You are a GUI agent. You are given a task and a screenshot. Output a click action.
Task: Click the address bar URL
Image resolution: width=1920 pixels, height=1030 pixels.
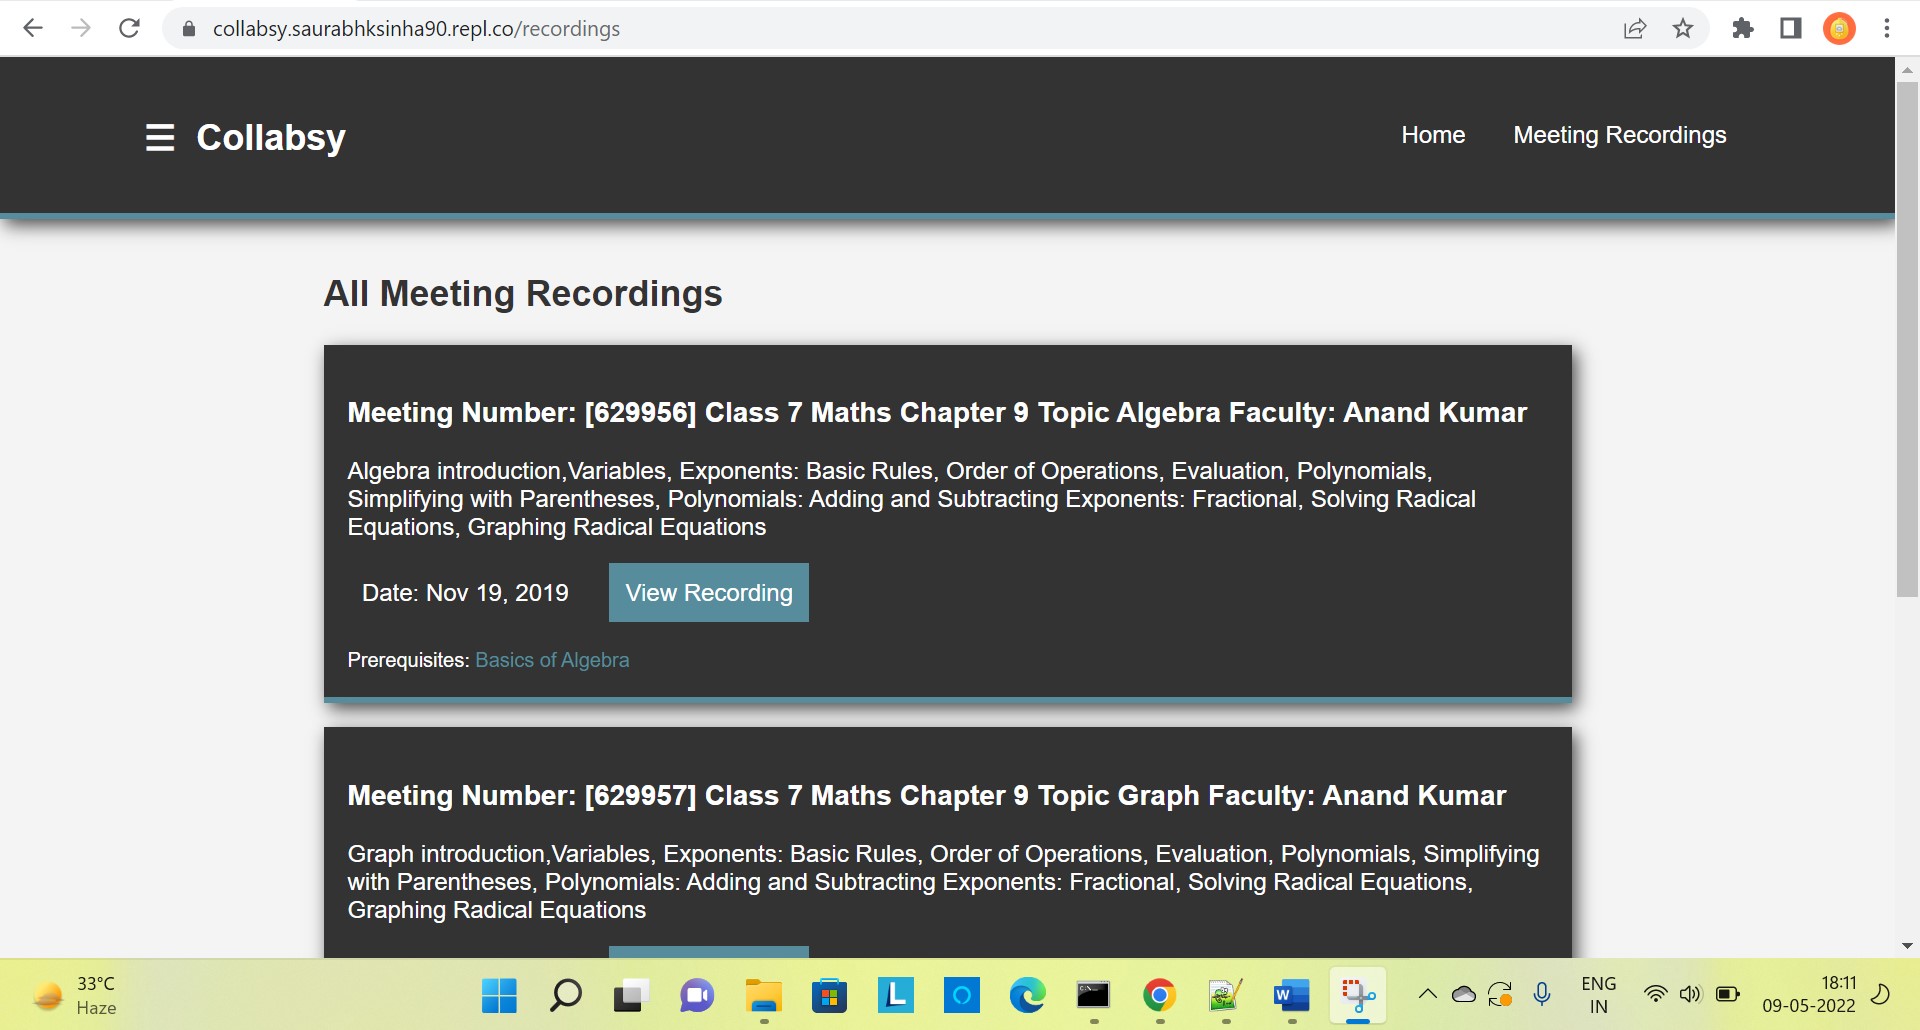(x=416, y=29)
